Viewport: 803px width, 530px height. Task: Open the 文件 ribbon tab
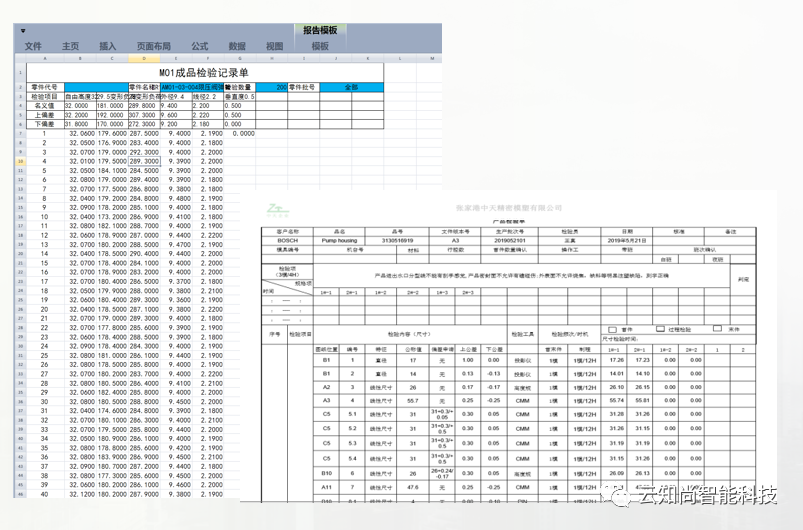33,46
